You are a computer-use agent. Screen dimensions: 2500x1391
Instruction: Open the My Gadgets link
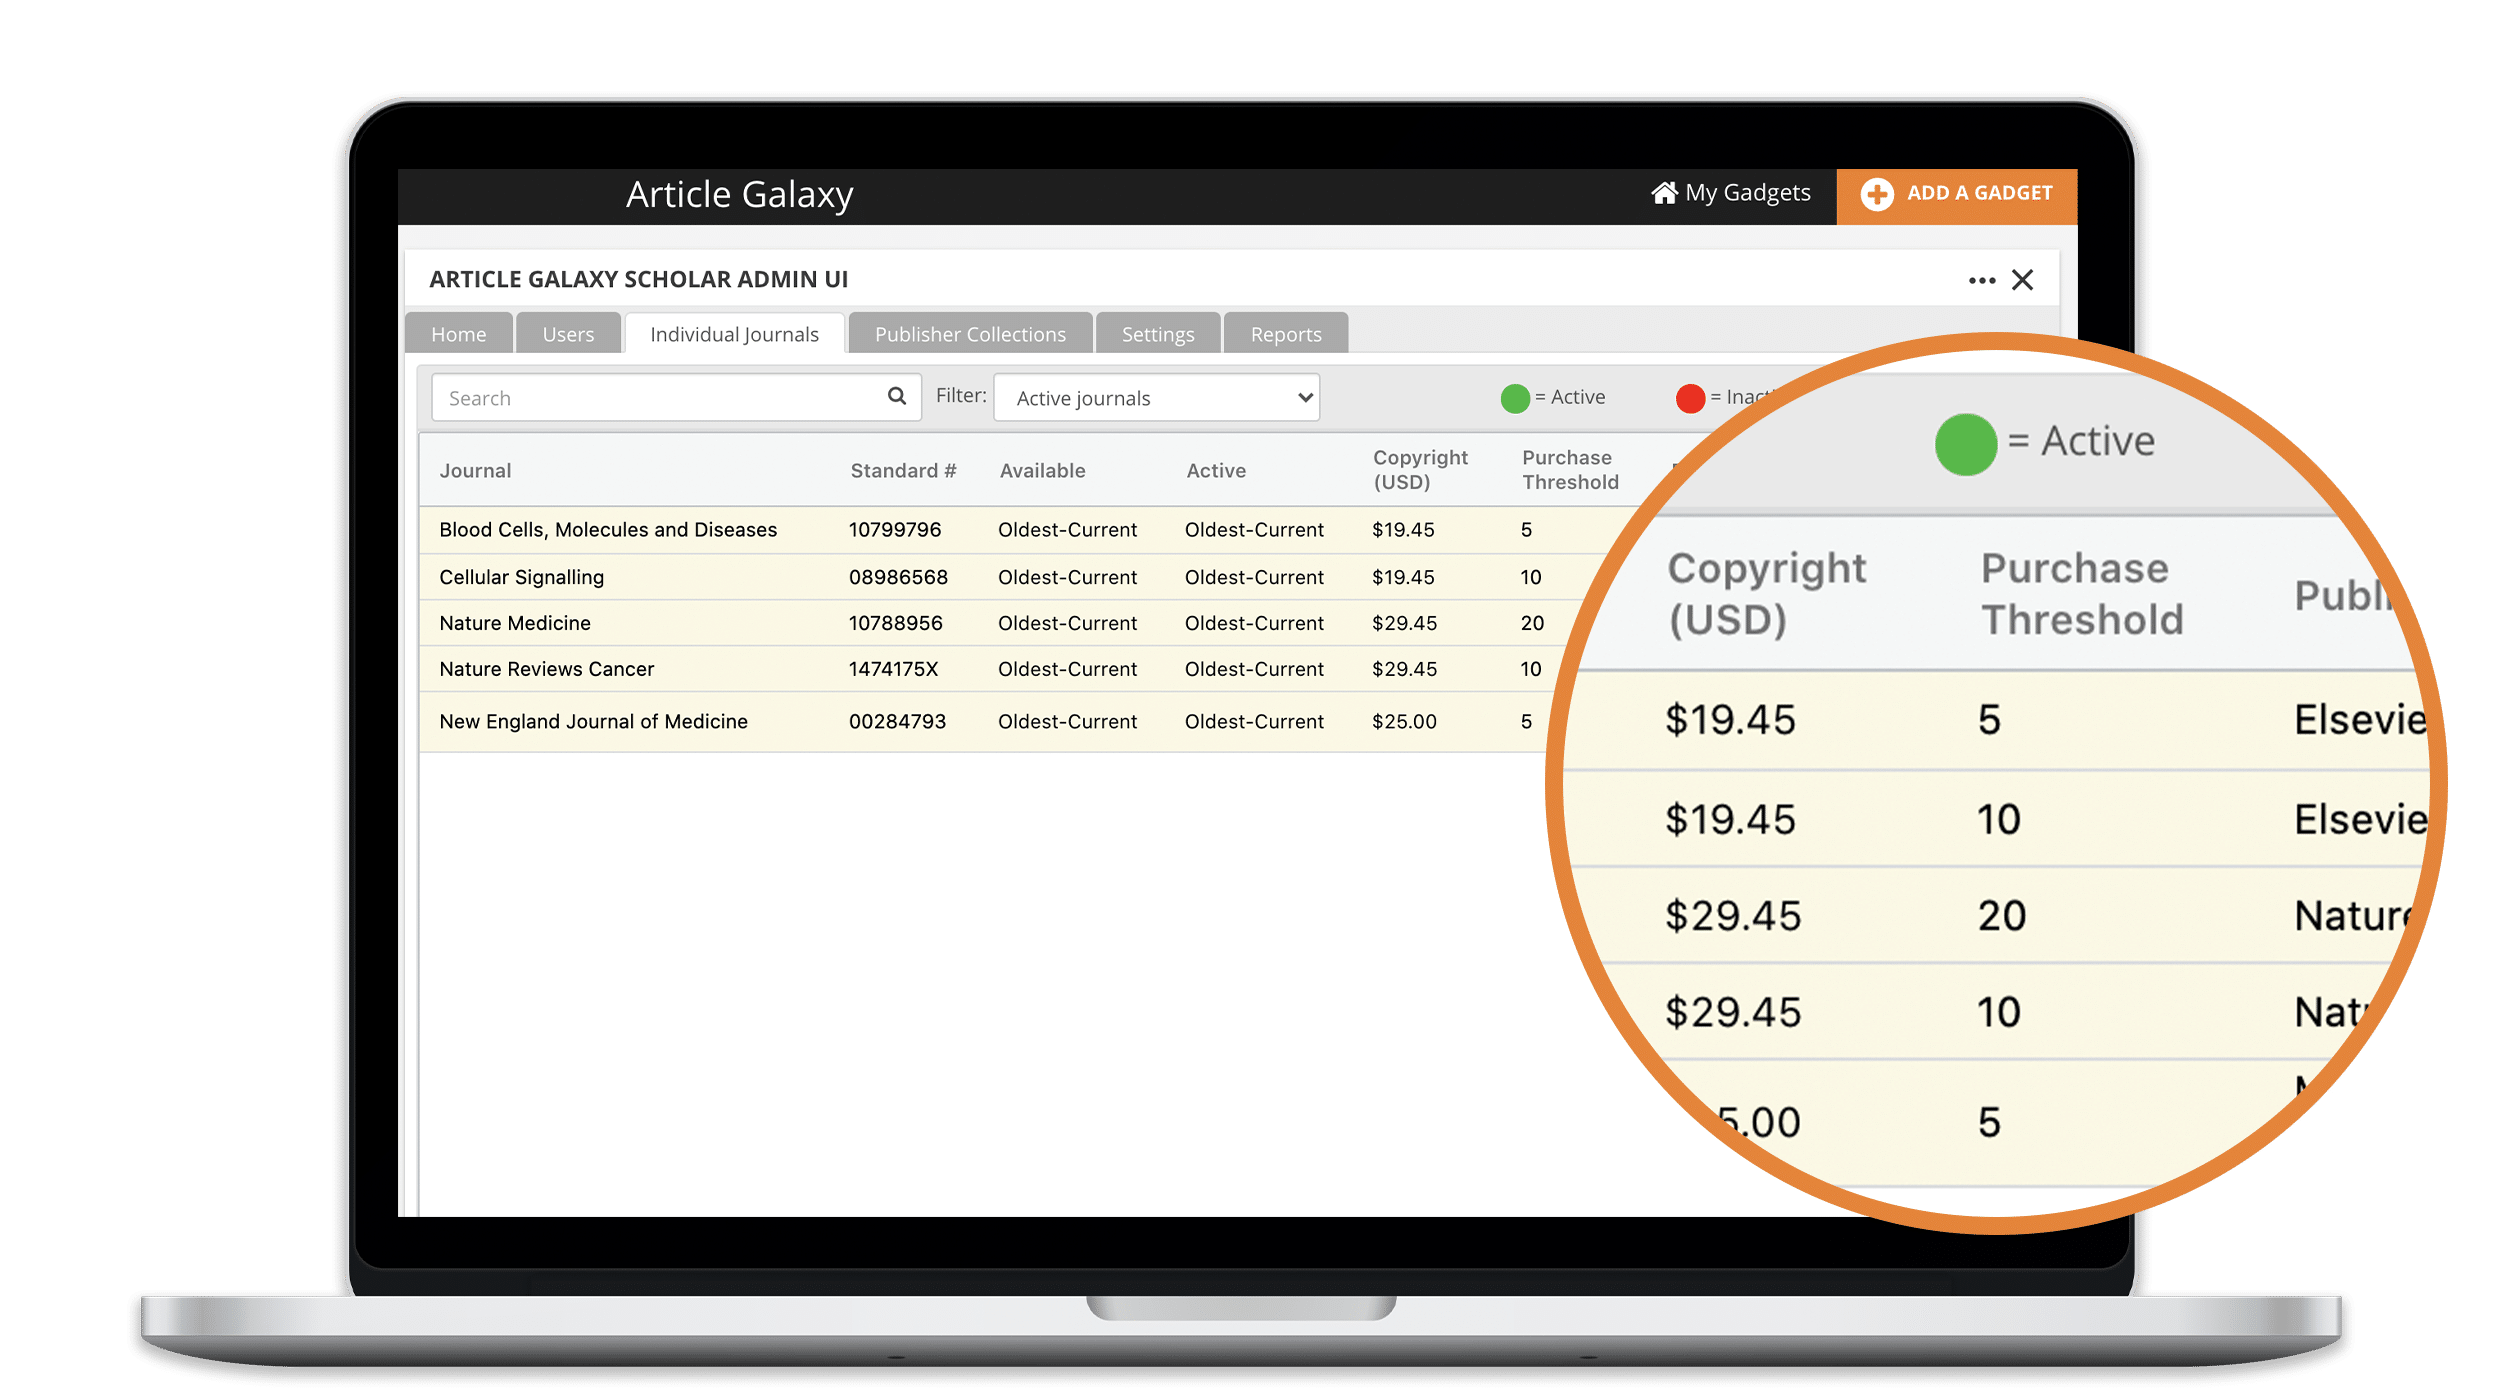pyautogui.click(x=1731, y=193)
